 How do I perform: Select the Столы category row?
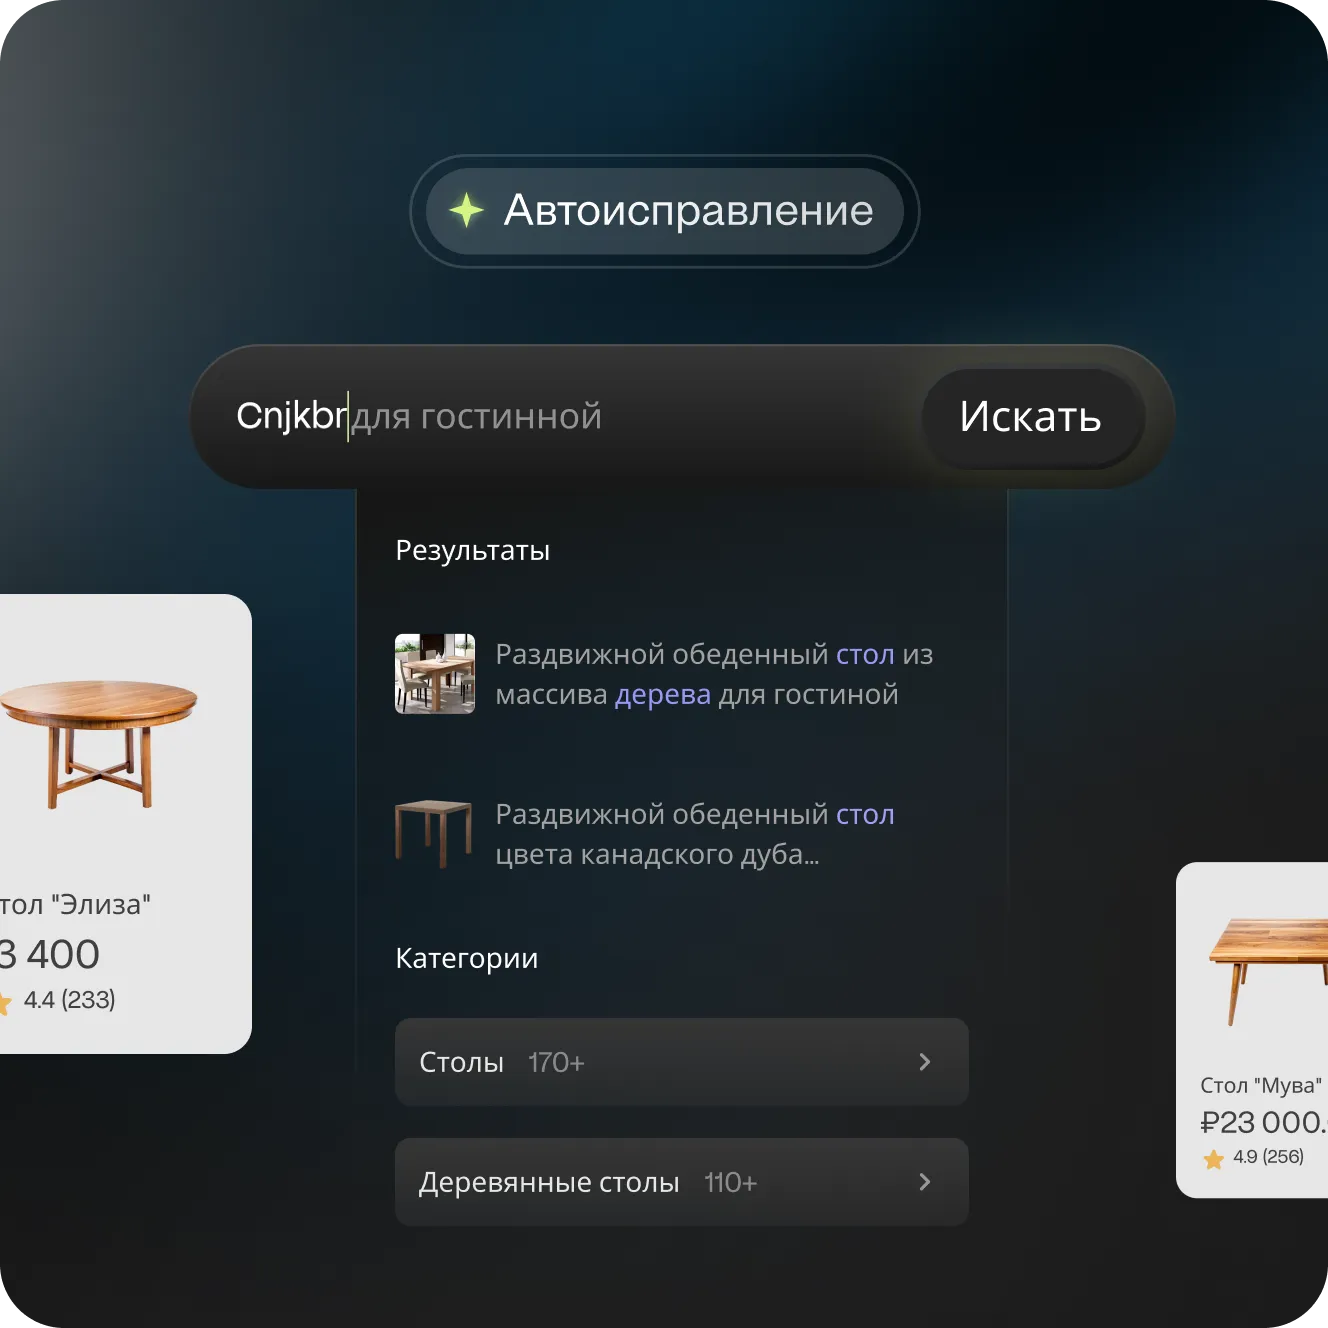click(x=682, y=1062)
